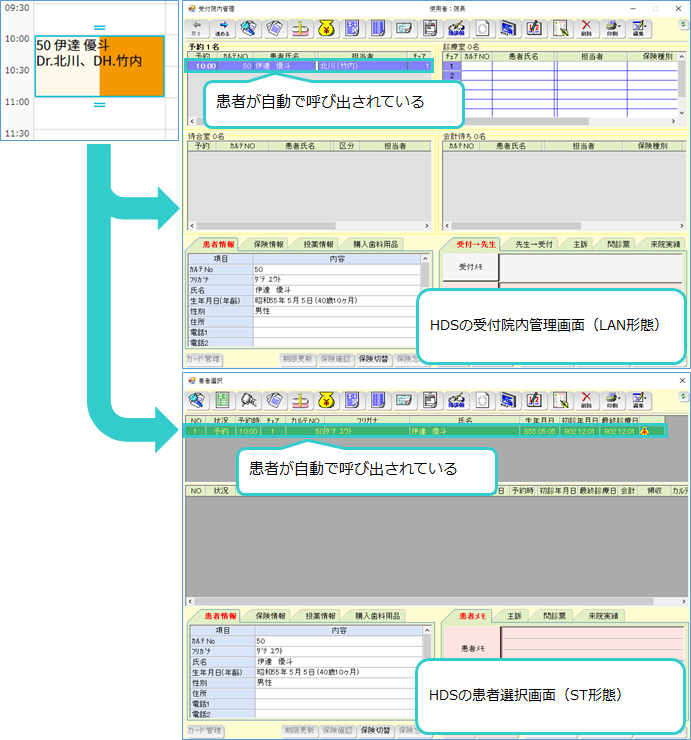Switch to 先生→受付 tab
This screenshot has width=691, height=740.
536,244
